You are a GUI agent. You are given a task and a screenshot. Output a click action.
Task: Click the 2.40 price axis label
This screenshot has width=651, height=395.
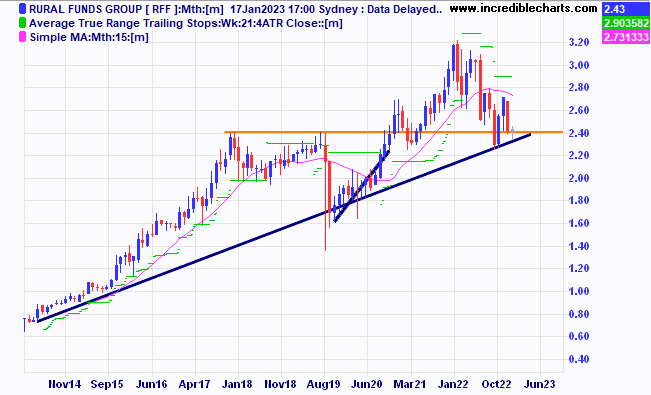click(x=579, y=133)
